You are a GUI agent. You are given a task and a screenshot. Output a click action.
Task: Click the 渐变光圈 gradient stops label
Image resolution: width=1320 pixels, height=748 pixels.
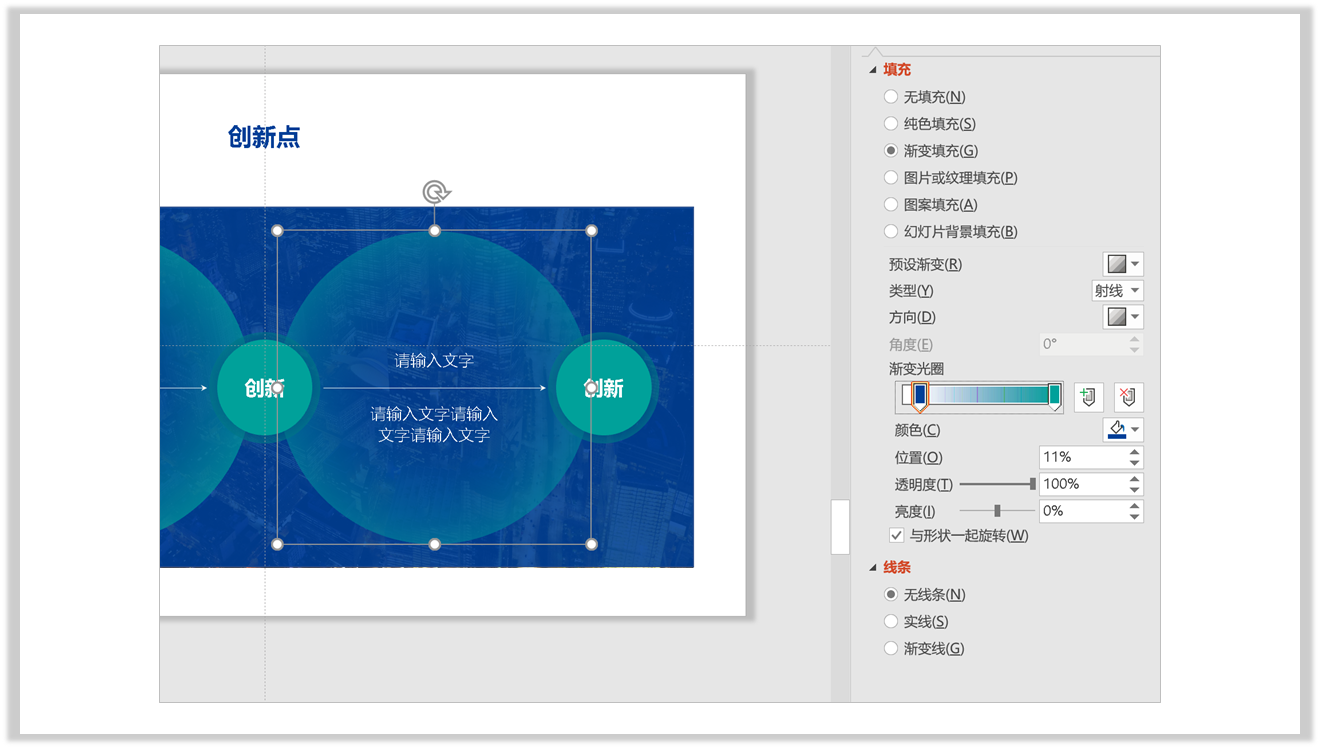(916, 369)
